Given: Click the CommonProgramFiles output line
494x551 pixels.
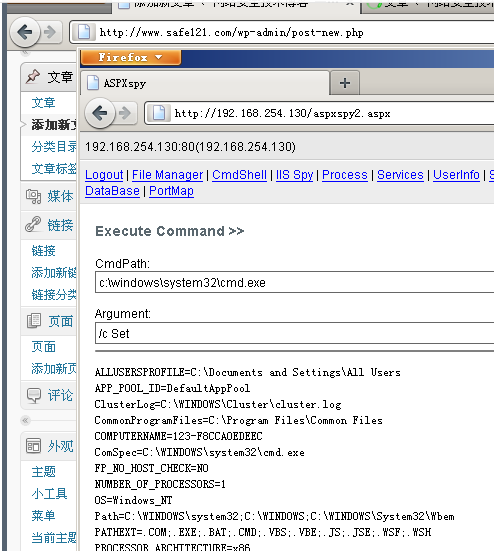Looking at the screenshot, I should pos(238,420).
